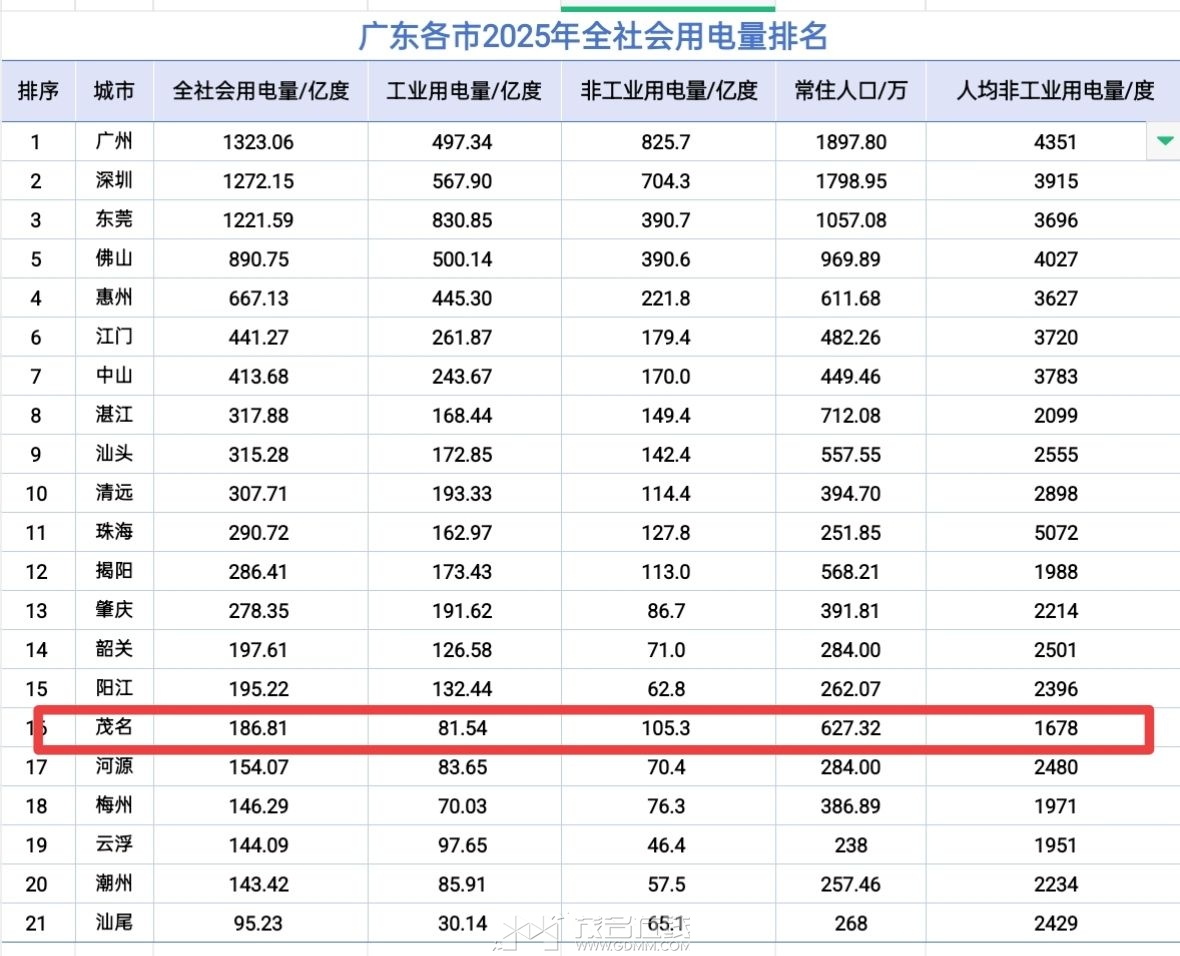Select rank number 21 cell
Screen dimensions: 1180x956
pyautogui.click(x=37, y=923)
